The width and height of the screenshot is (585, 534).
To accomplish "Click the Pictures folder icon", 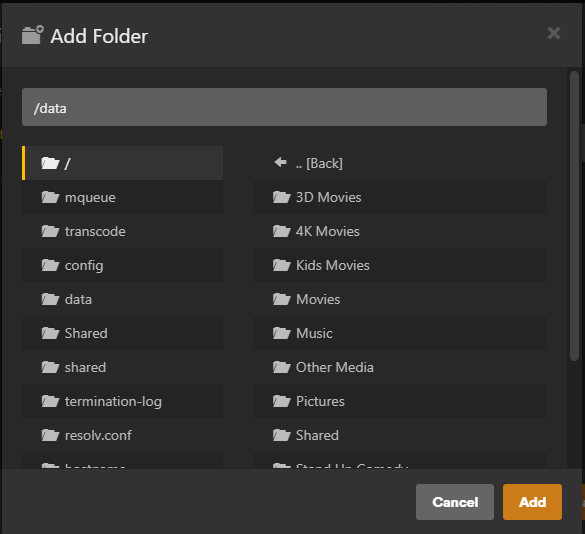I will click(282, 401).
